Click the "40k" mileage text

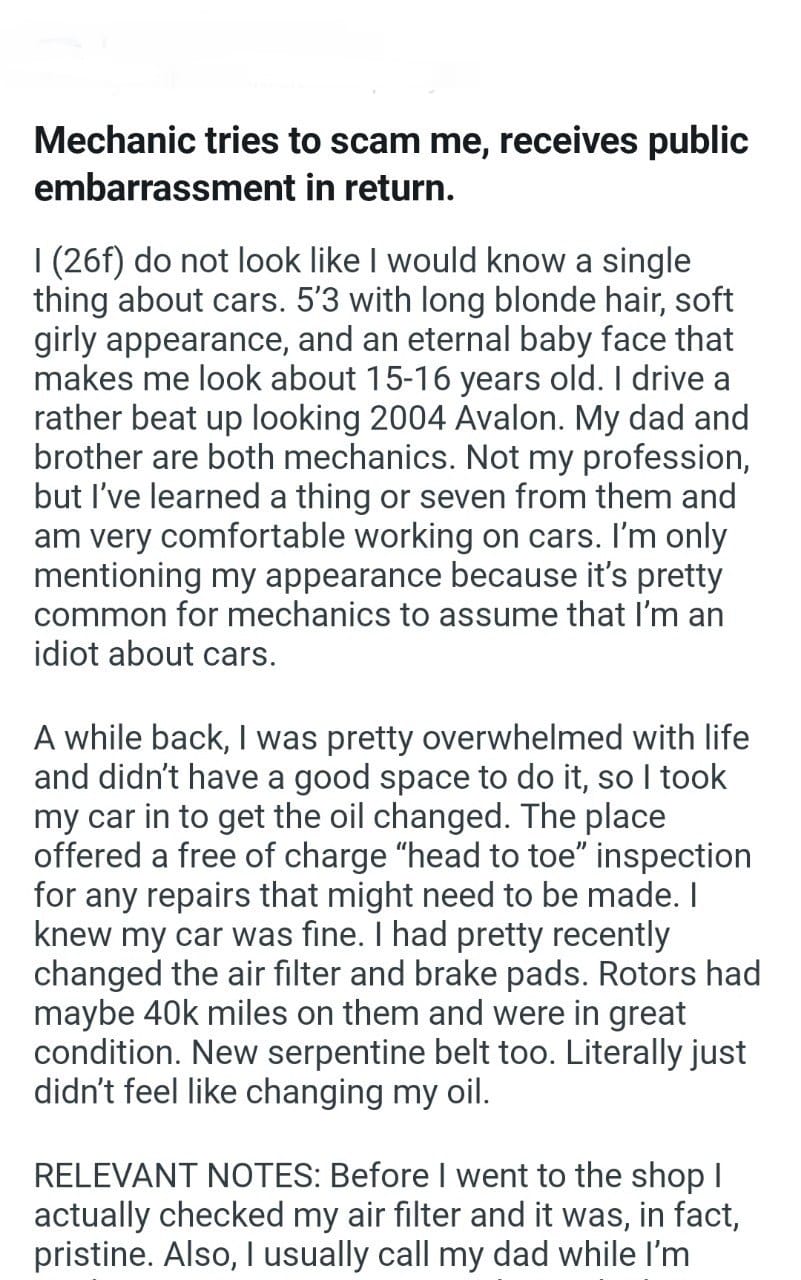171,1013
